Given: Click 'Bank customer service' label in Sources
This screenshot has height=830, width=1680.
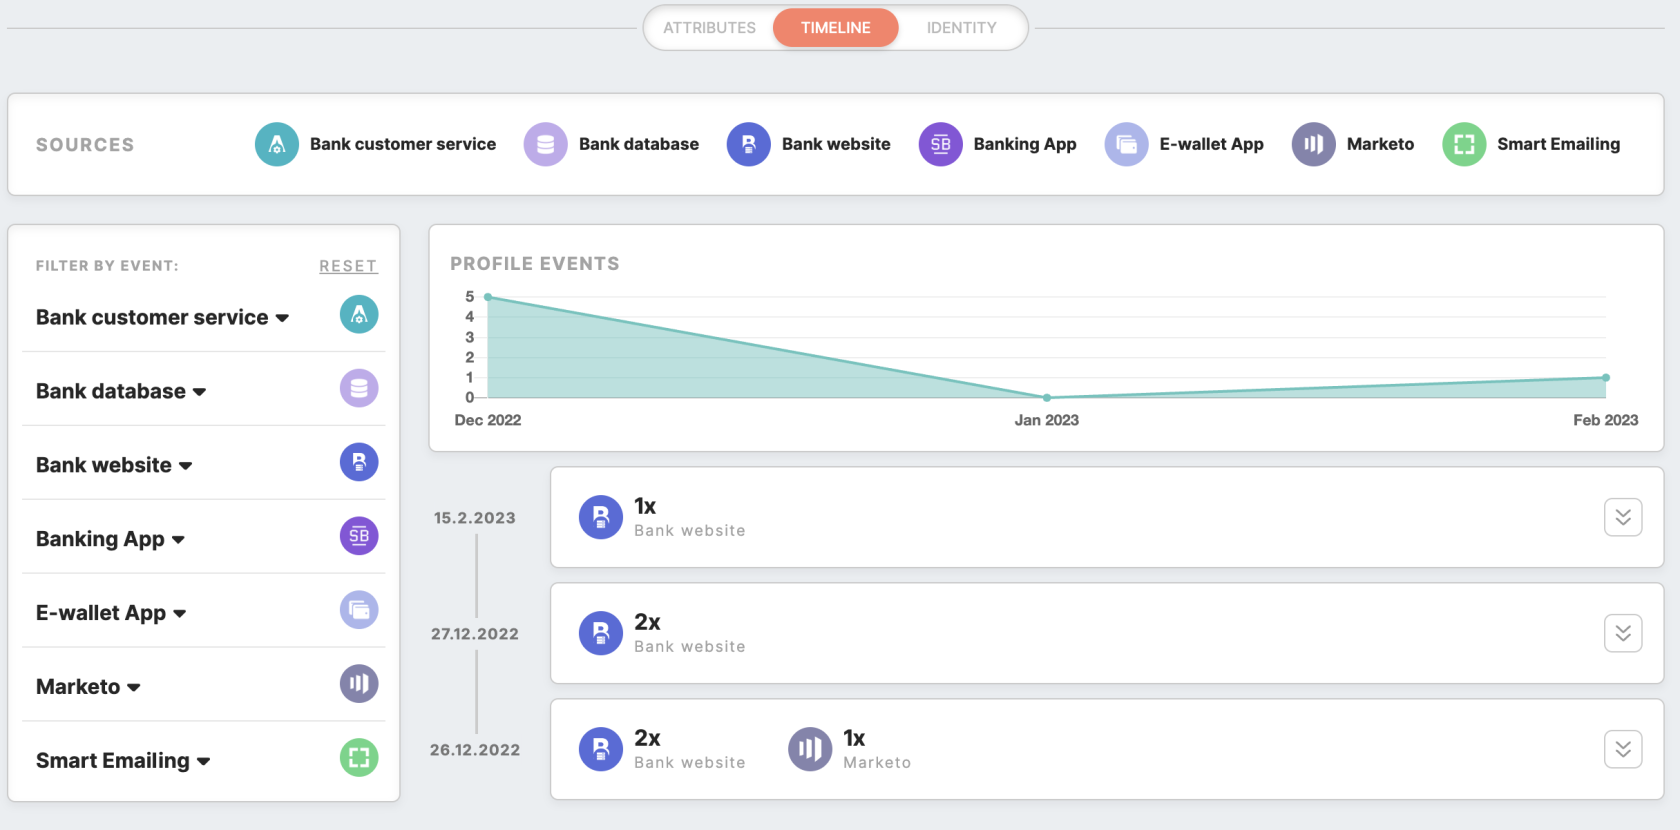Looking at the screenshot, I should click(403, 144).
